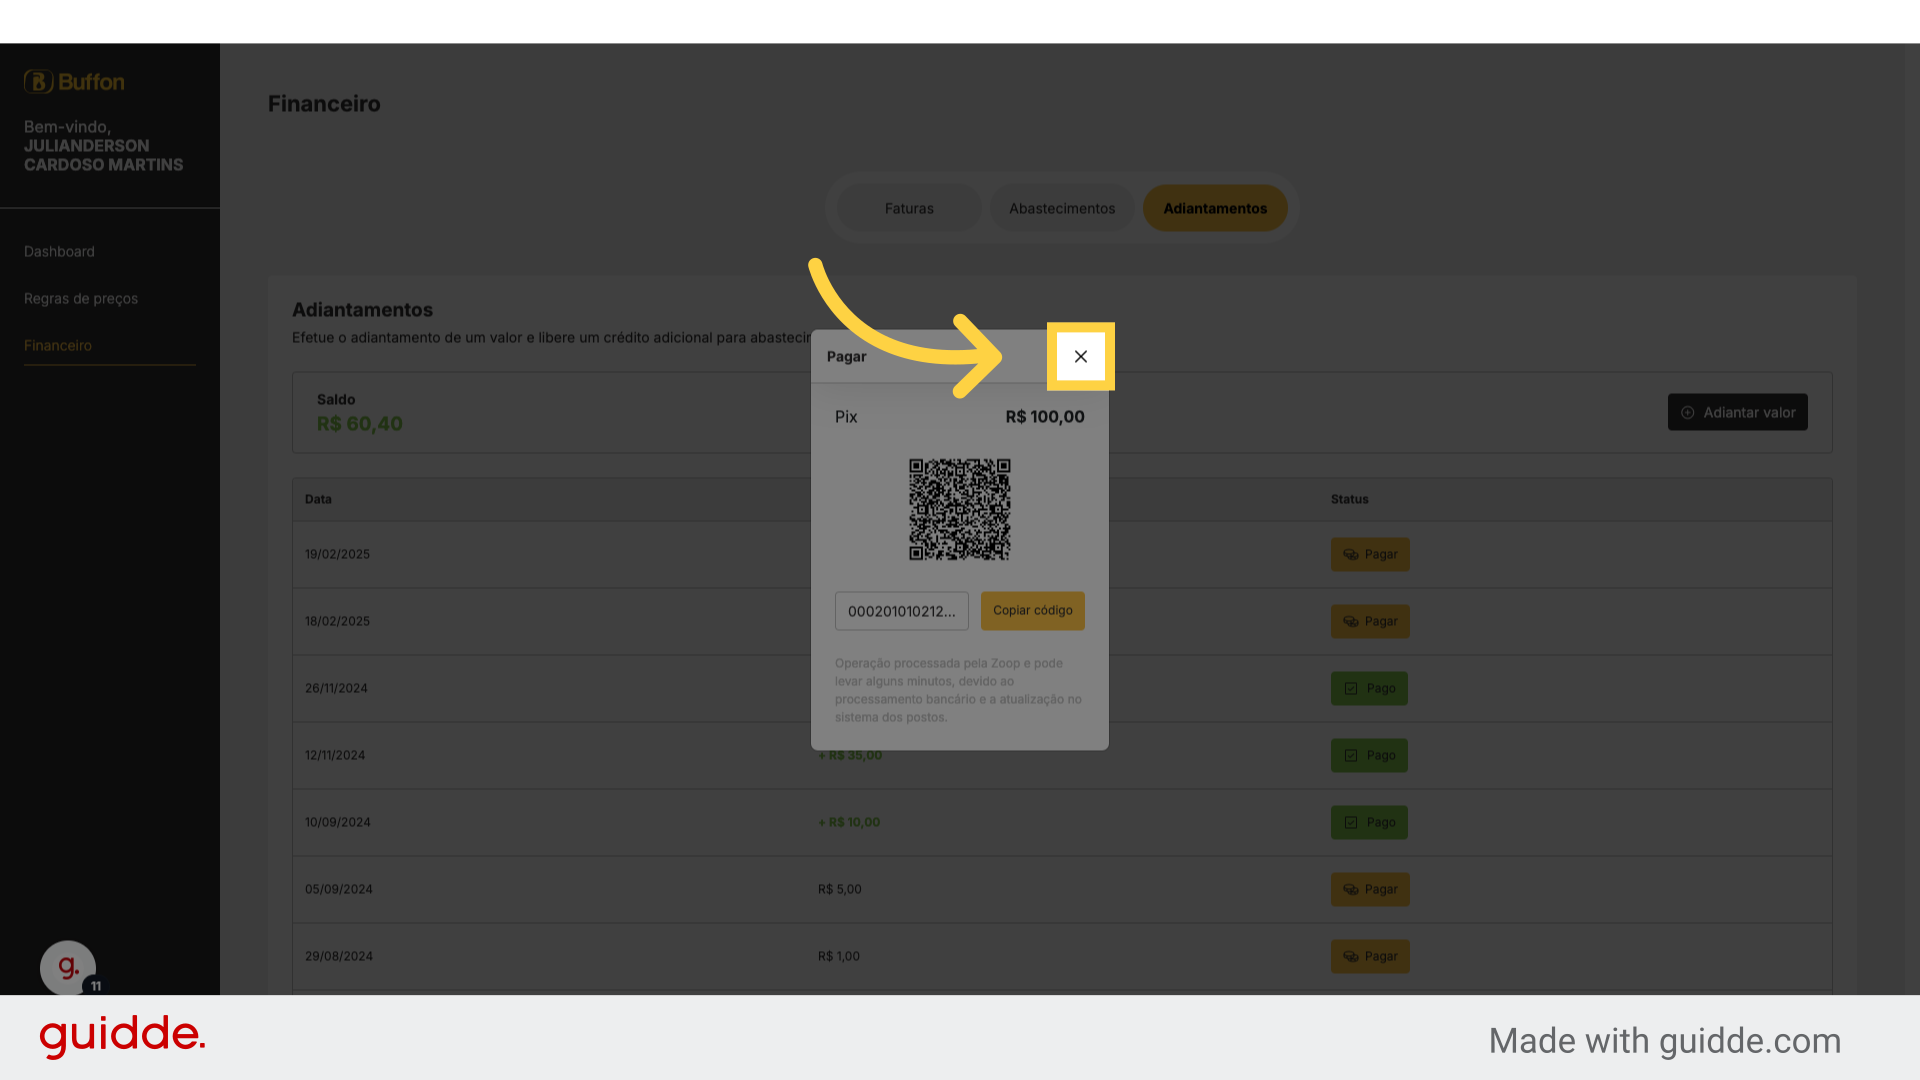Viewport: 1920px width, 1080px height.
Task: Click the value R$ 1,00
Action: (838, 956)
